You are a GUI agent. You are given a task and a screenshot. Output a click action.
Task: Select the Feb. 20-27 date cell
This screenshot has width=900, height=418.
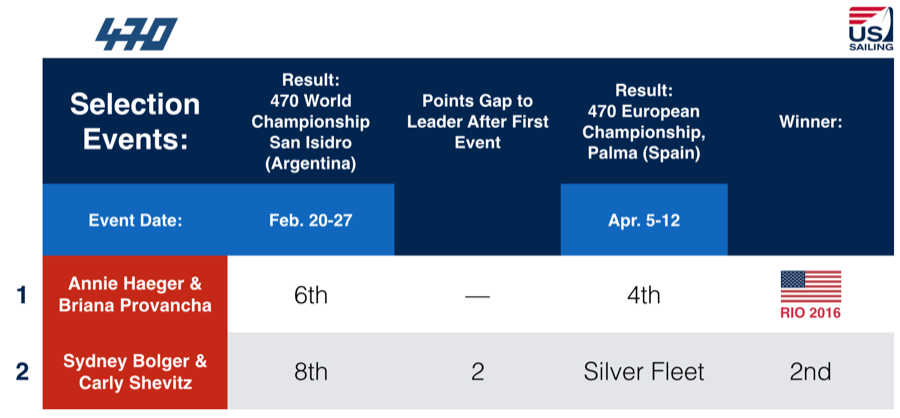311,220
